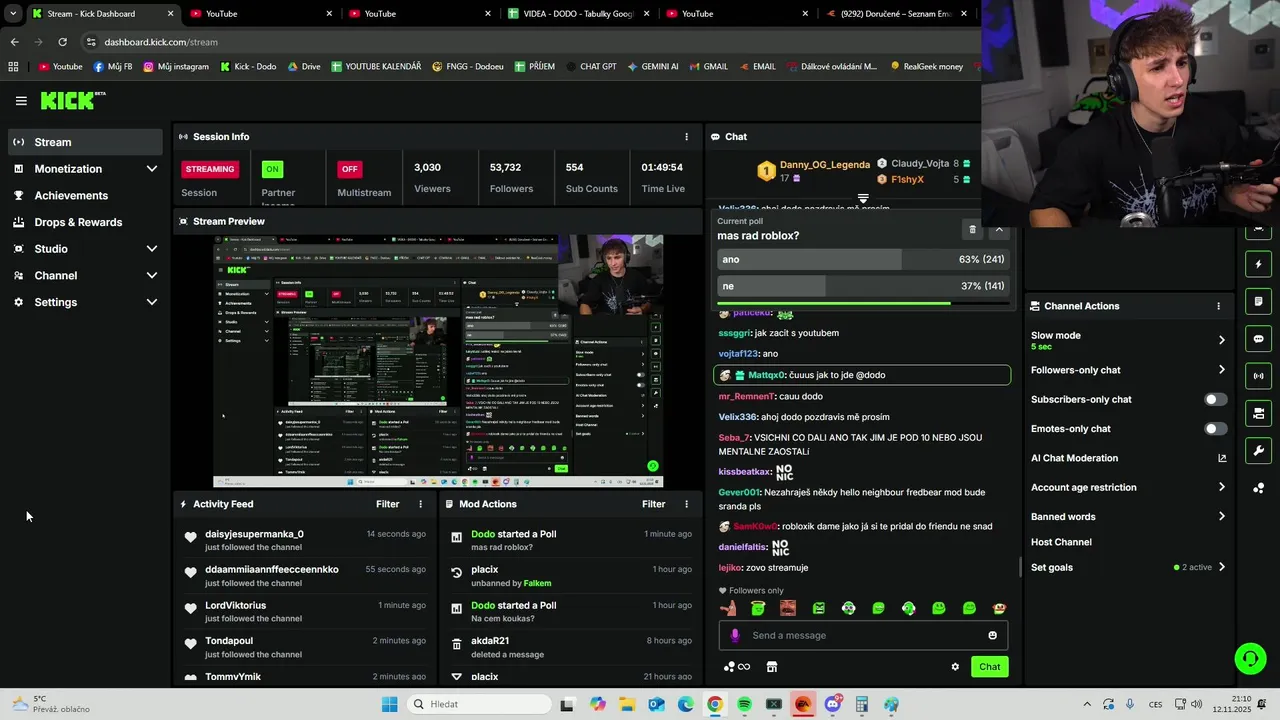Open Banned words settings
This screenshot has width=1280, height=720.
[x=1128, y=517]
